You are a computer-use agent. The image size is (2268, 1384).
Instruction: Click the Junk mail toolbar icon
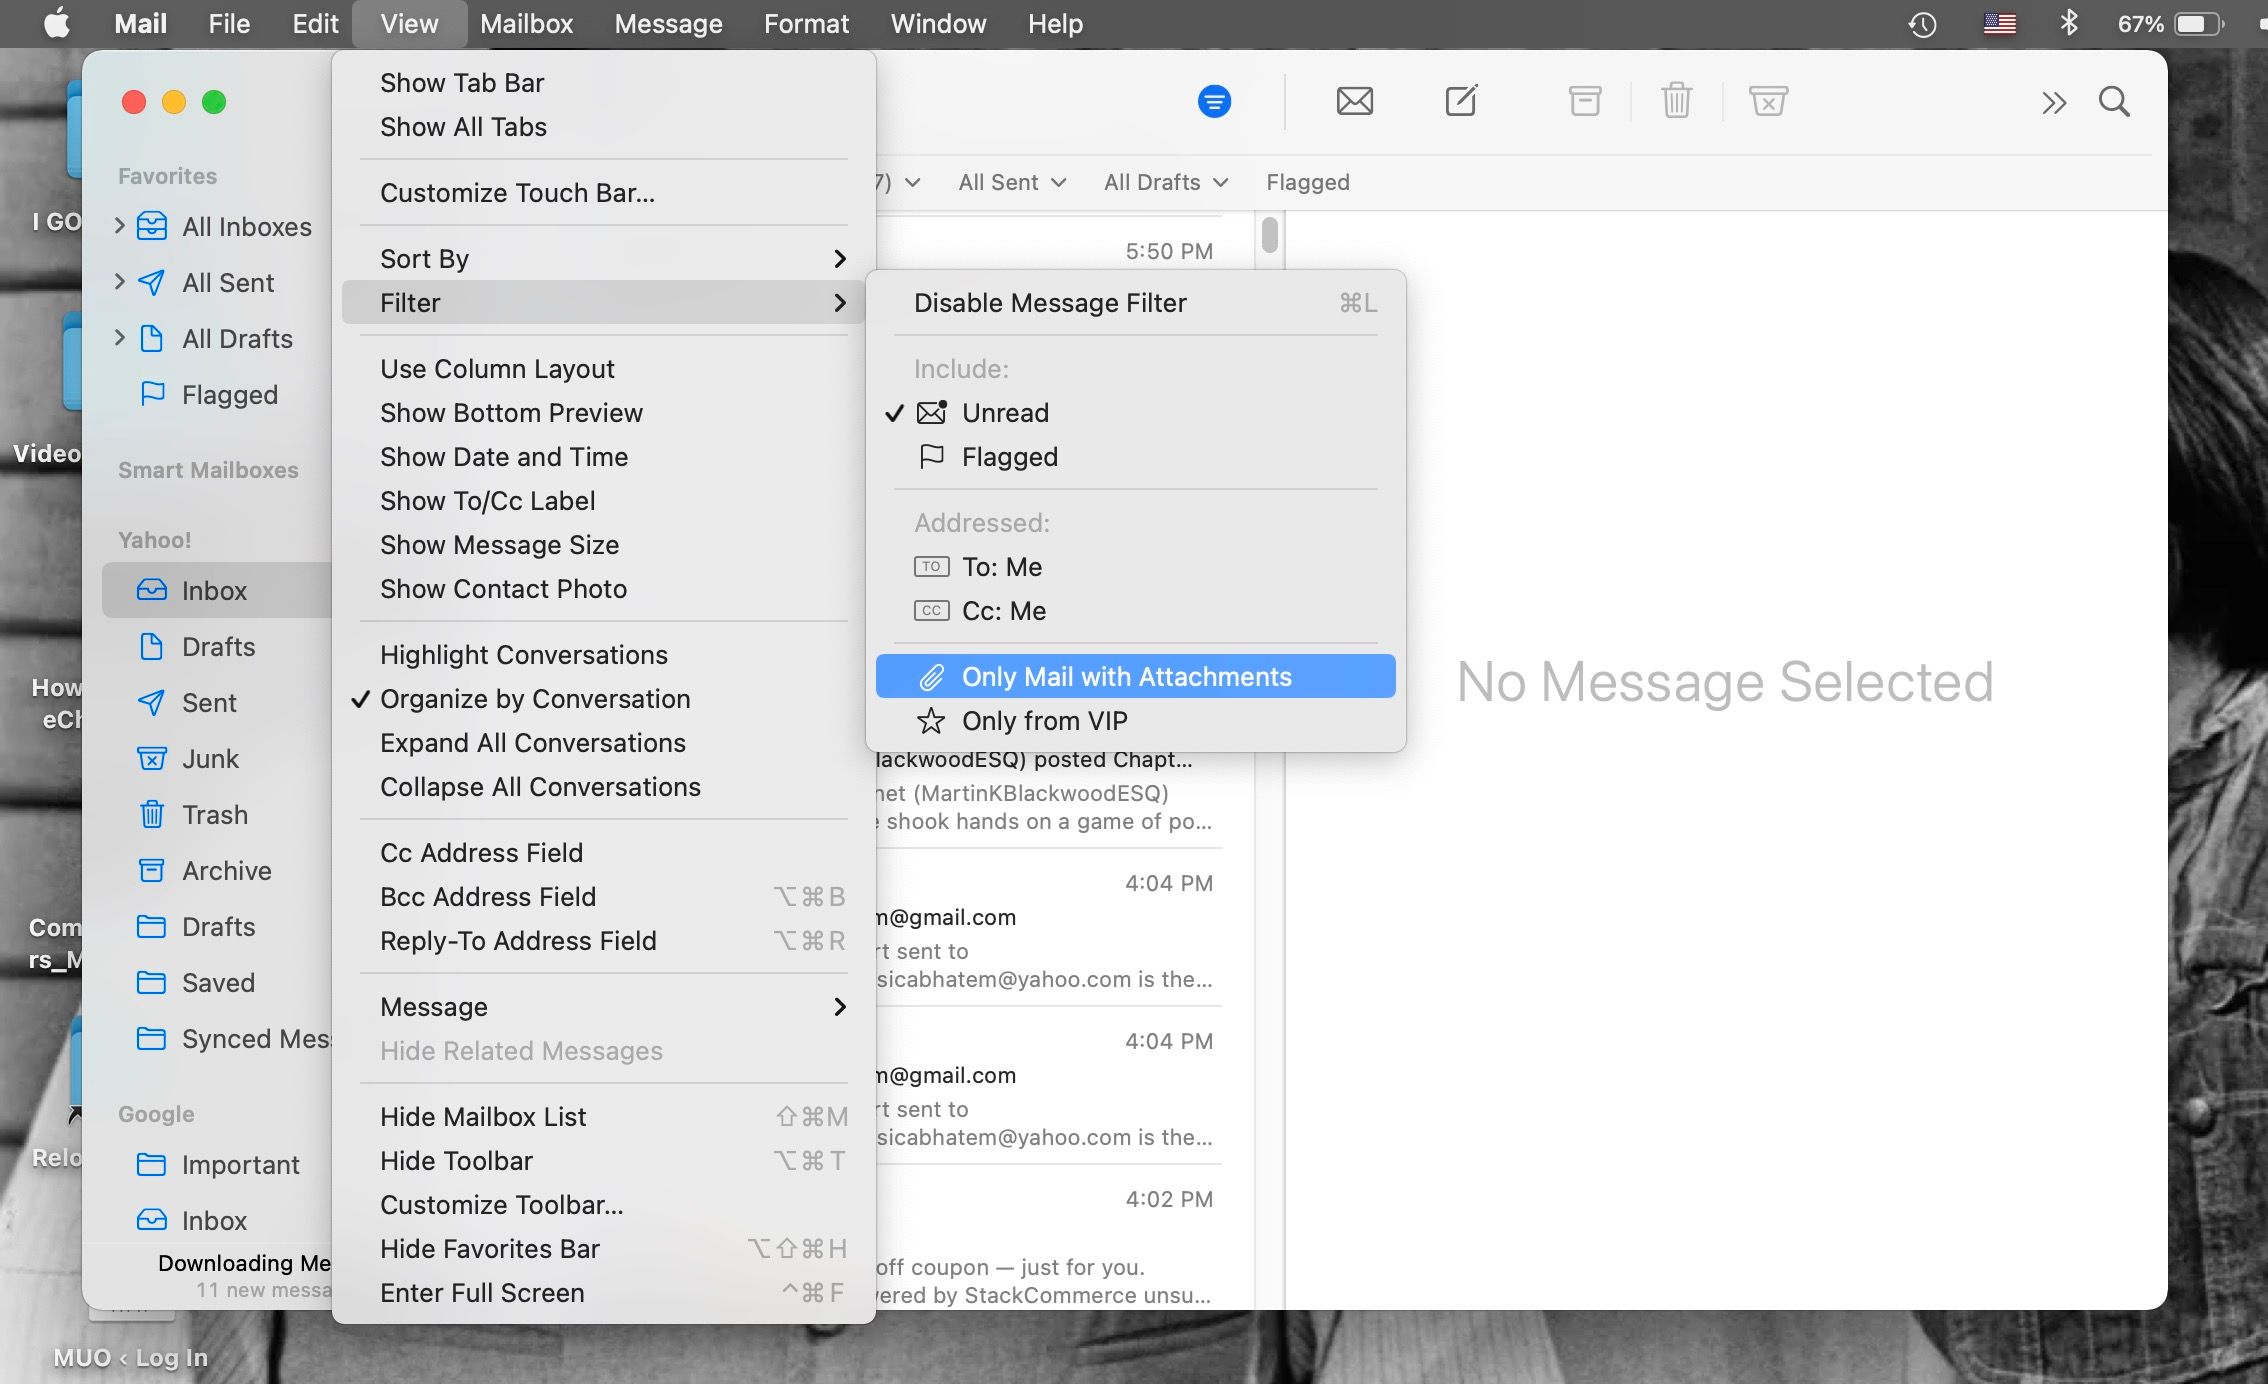1767,101
